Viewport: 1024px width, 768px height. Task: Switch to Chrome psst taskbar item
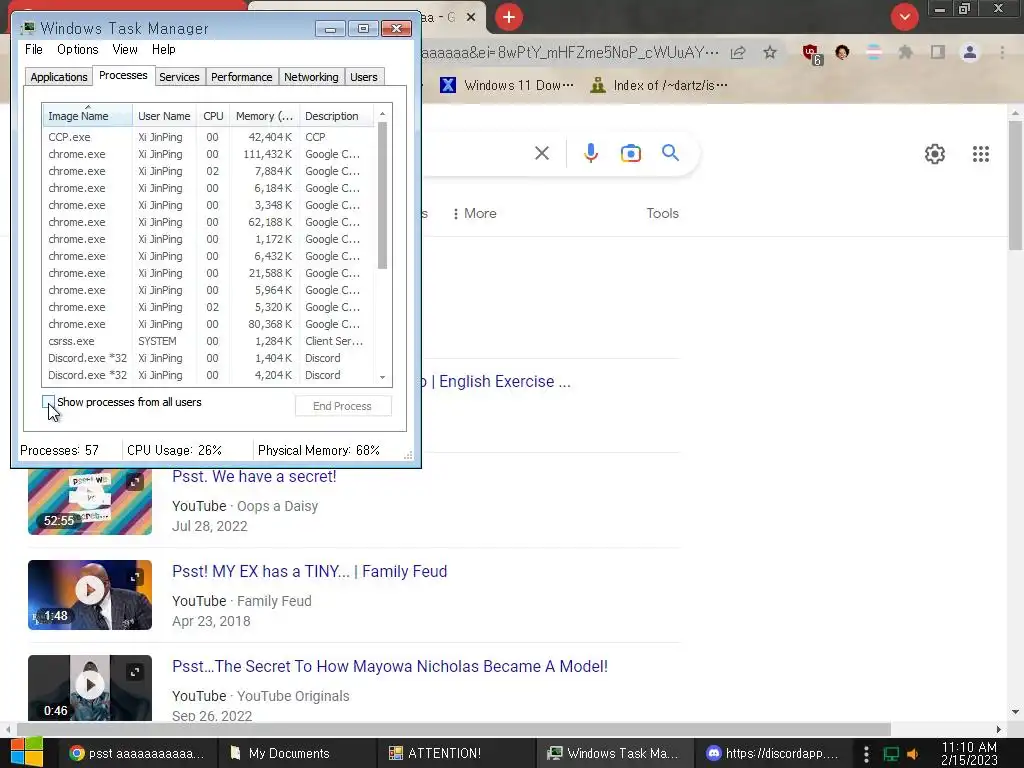(x=136, y=753)
